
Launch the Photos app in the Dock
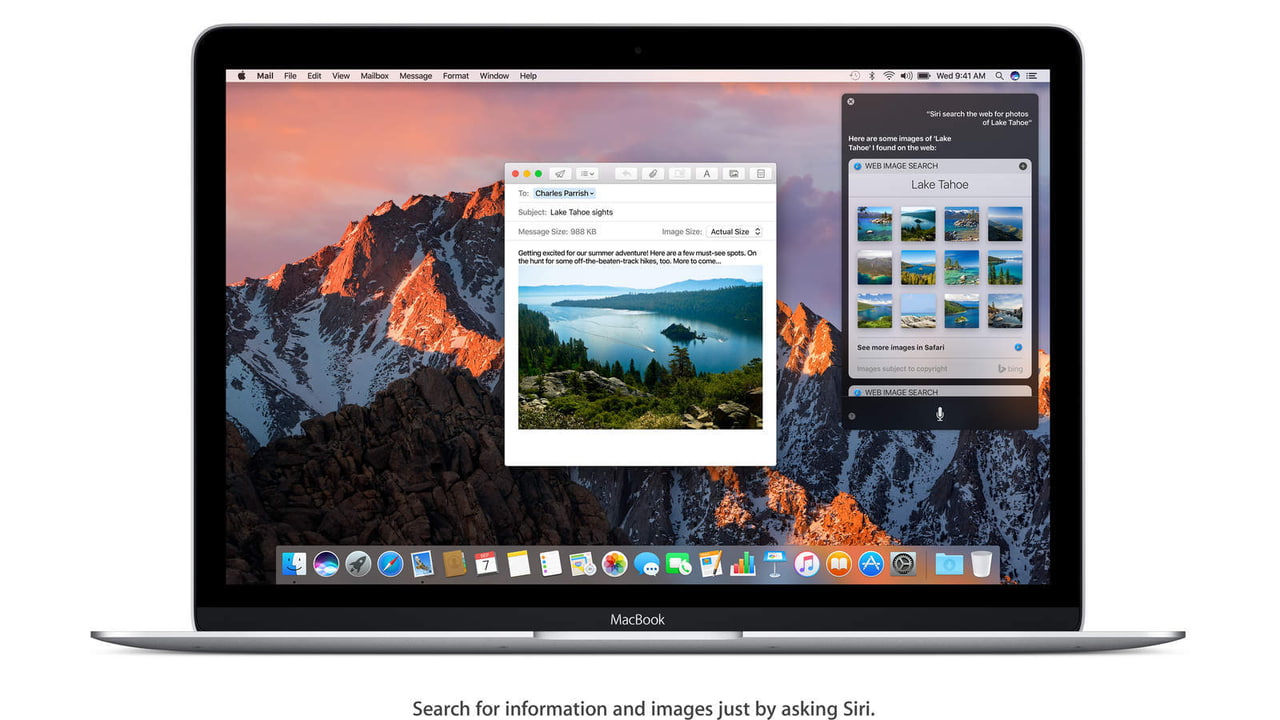[614, 564]
